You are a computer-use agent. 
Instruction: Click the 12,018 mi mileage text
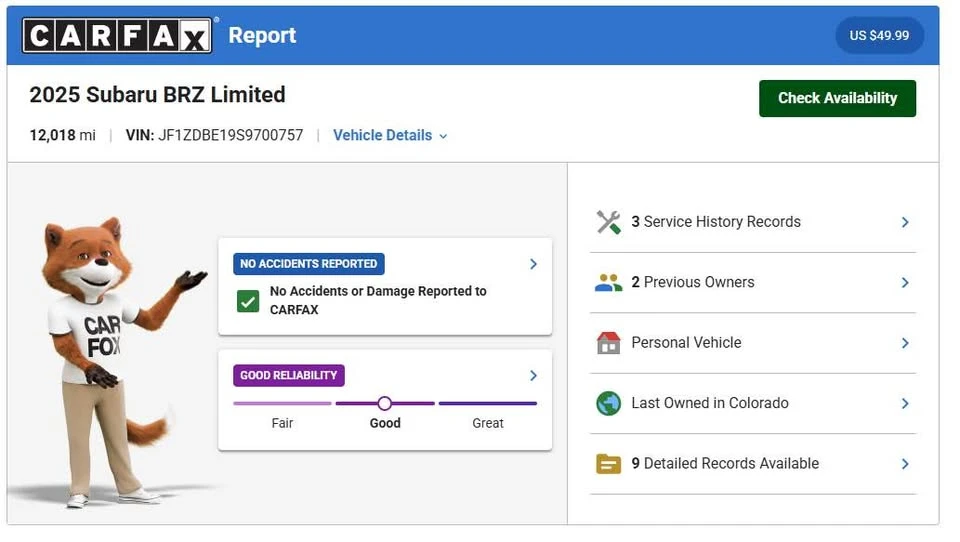62,135
